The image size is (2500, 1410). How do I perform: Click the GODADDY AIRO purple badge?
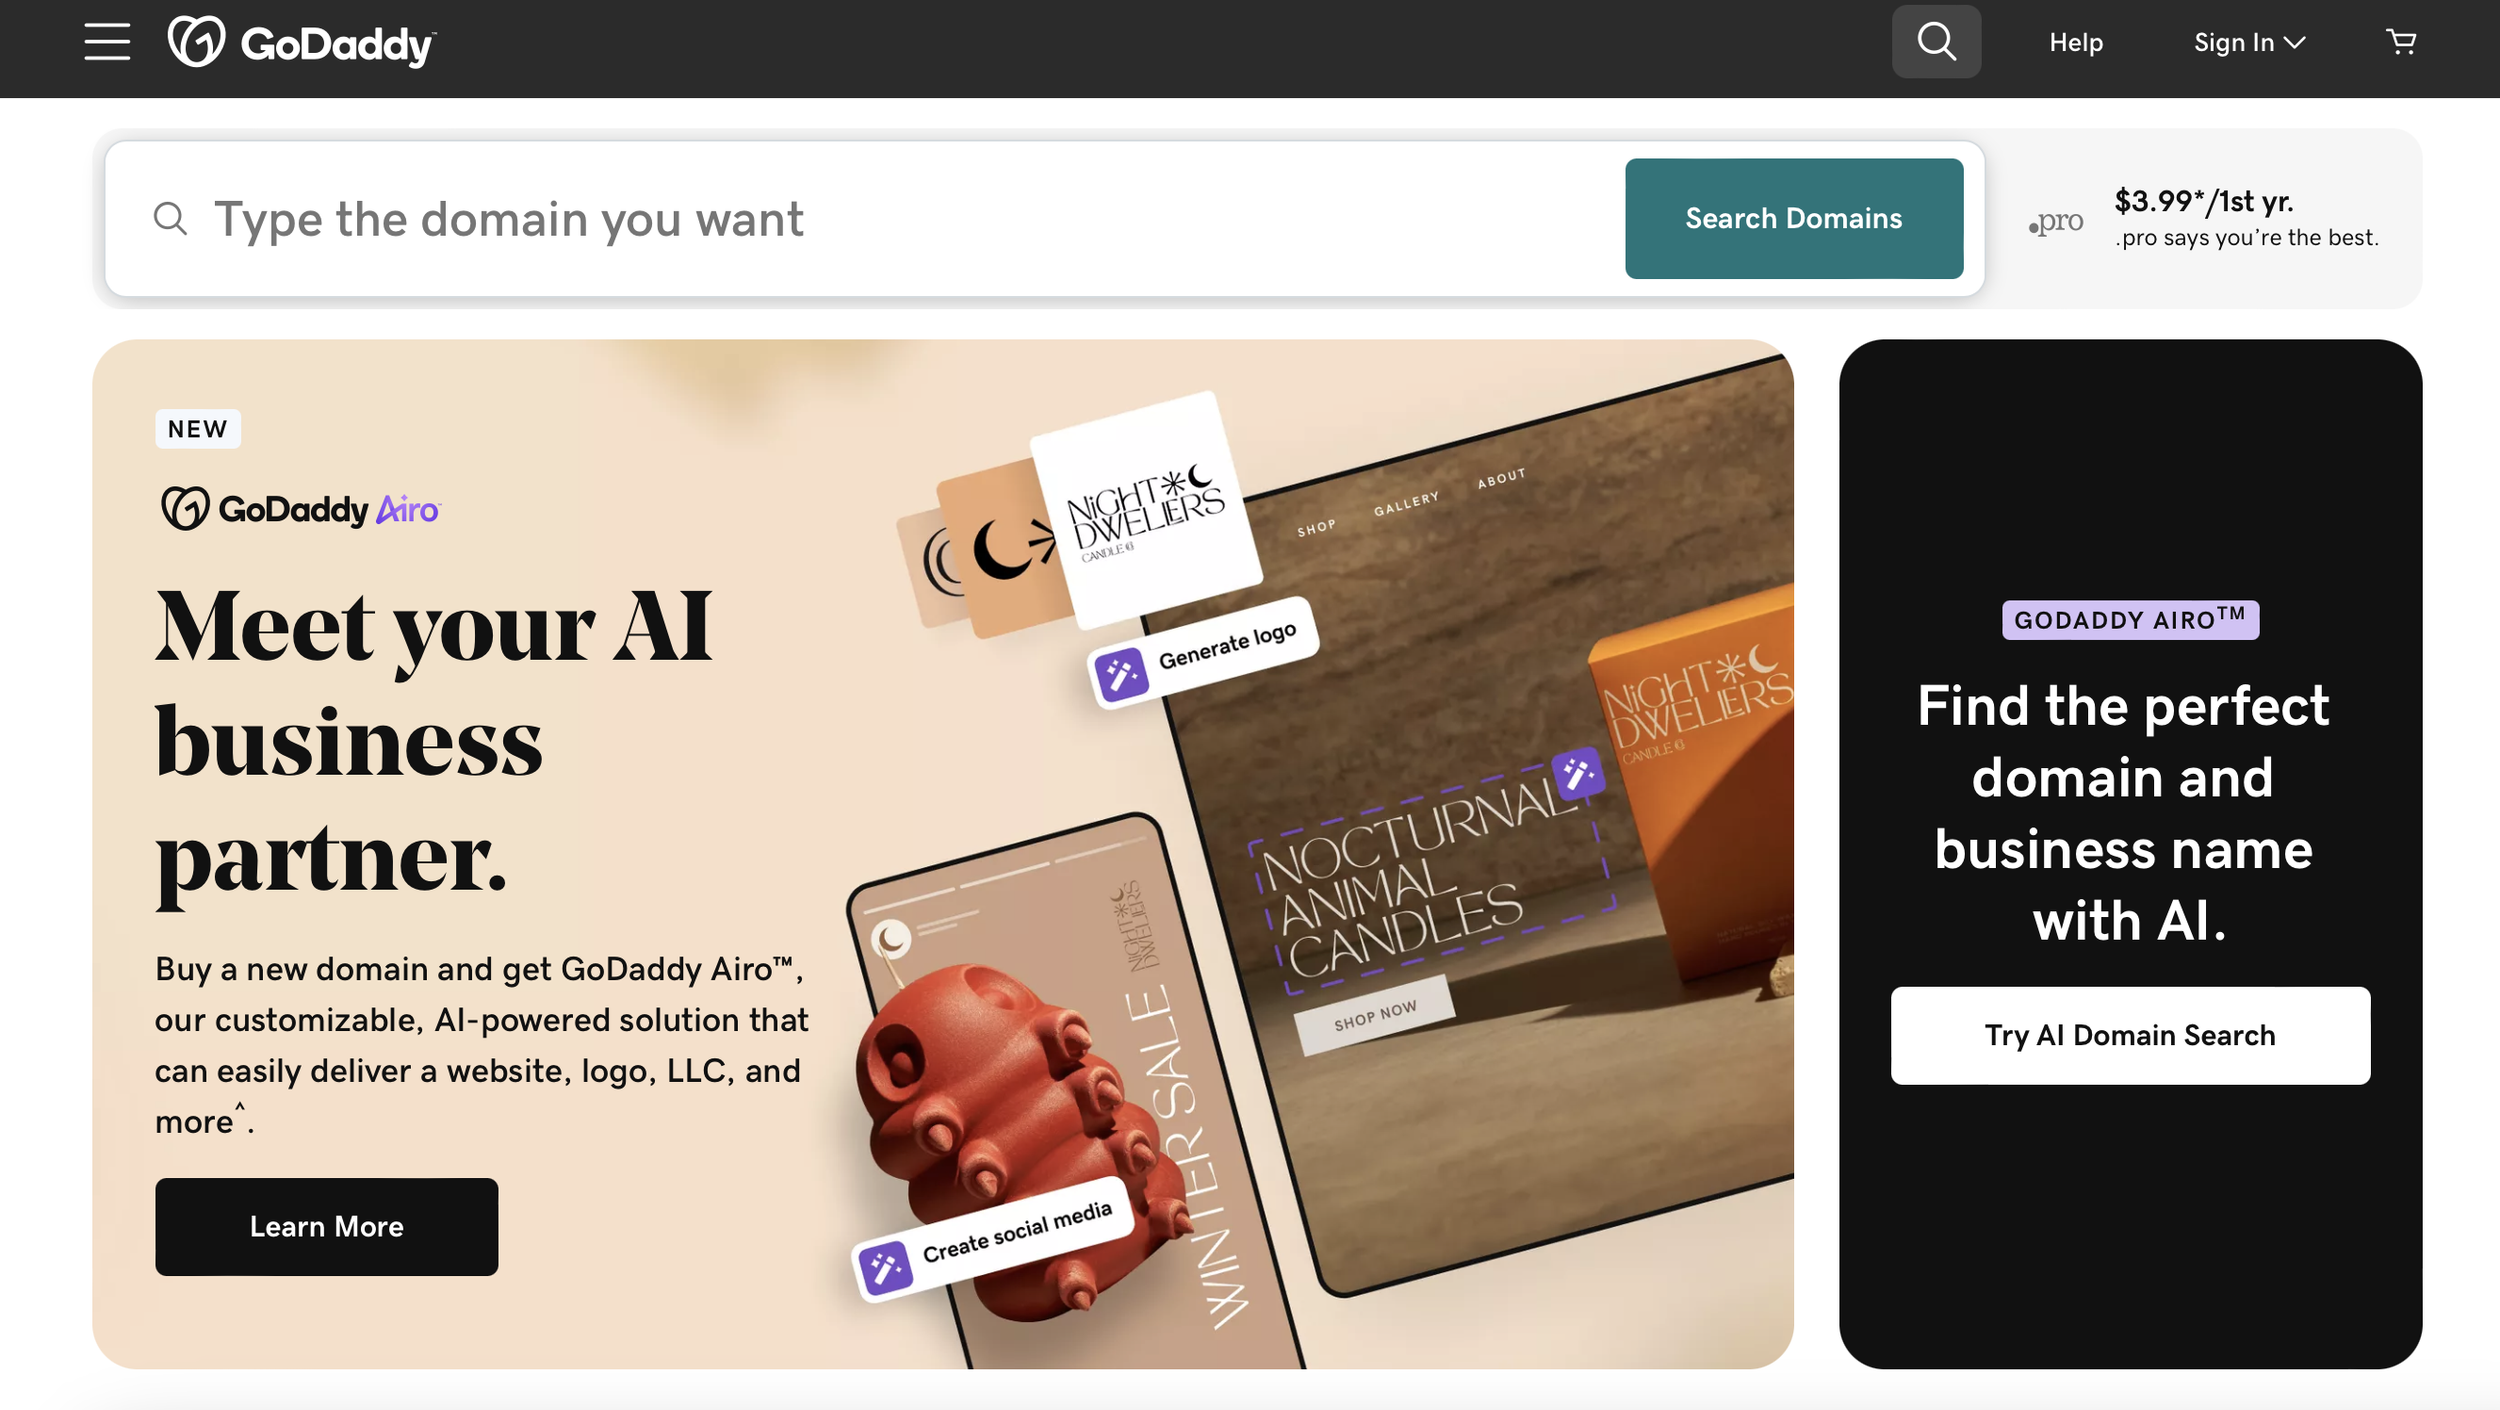coord(2130,620)
